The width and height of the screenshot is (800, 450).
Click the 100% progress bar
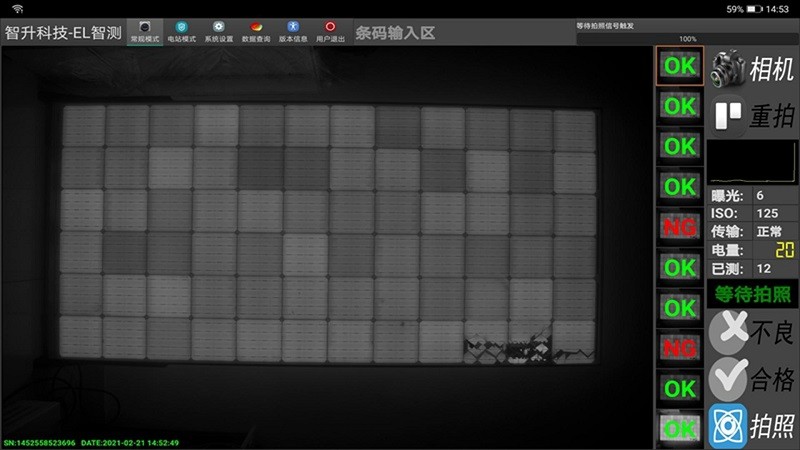pyautogui.click(x=687, y=39)
